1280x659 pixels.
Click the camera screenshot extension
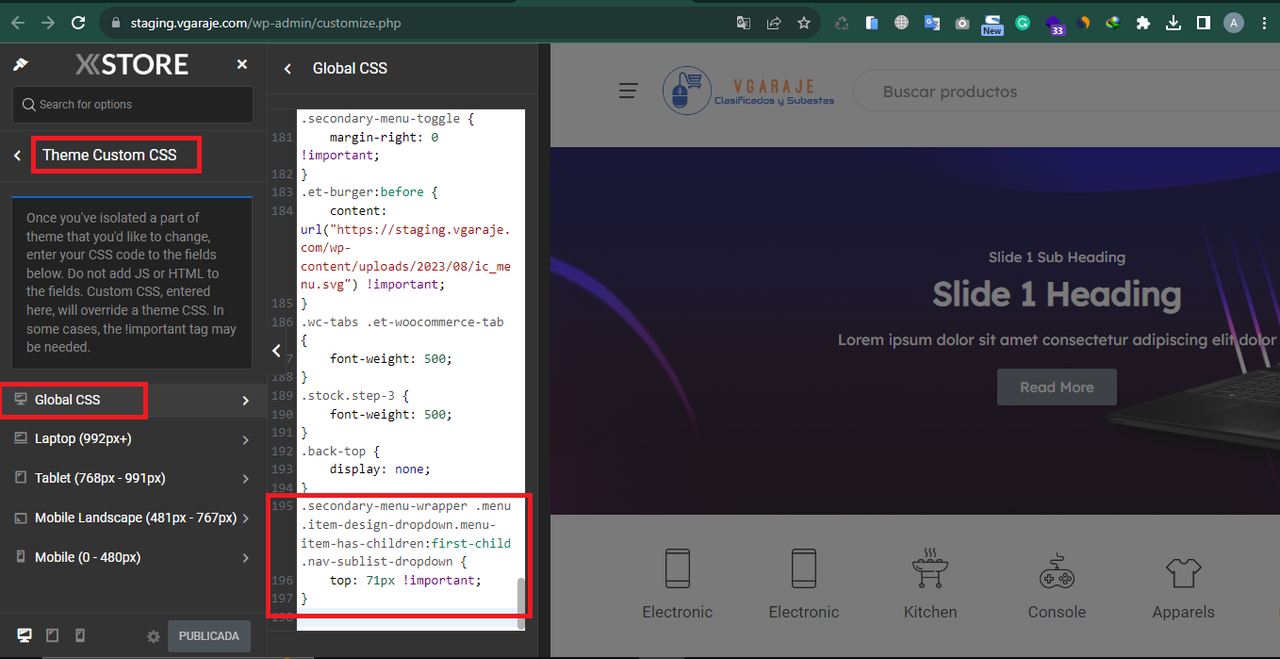pyautogui.click(x=962, y=23)
